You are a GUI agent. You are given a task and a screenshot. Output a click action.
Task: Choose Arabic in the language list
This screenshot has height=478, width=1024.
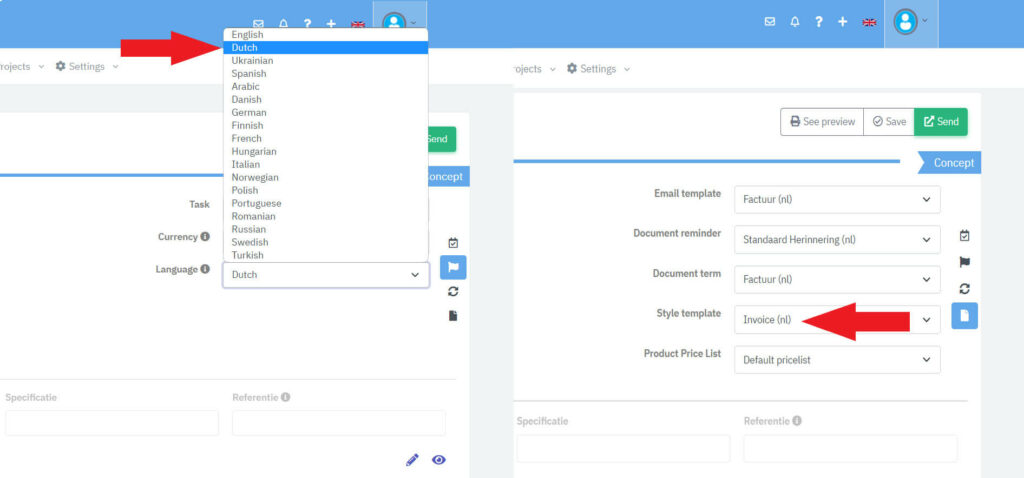pyautogui.click(x=325, y=87)
